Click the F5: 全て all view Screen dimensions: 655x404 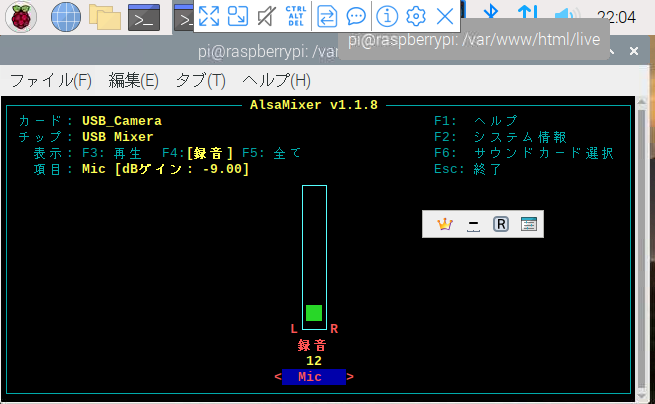(x=271, y=153)
